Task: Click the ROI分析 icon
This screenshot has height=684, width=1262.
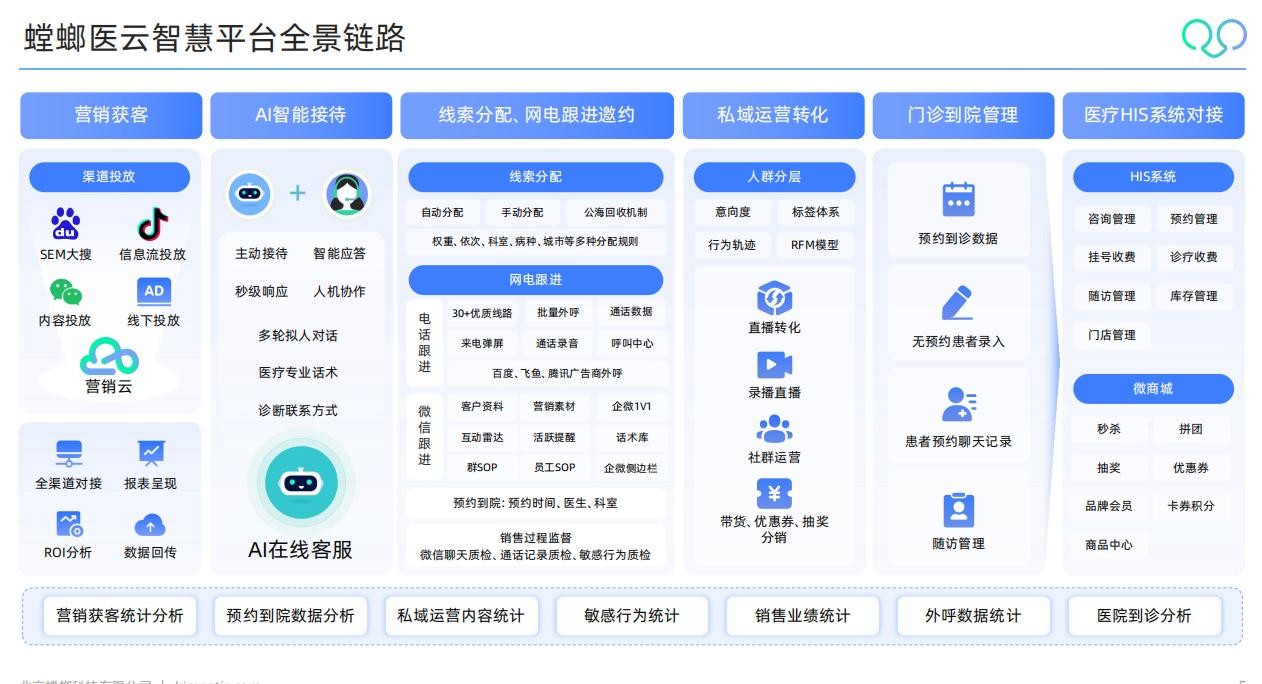Action: (69, 524)
